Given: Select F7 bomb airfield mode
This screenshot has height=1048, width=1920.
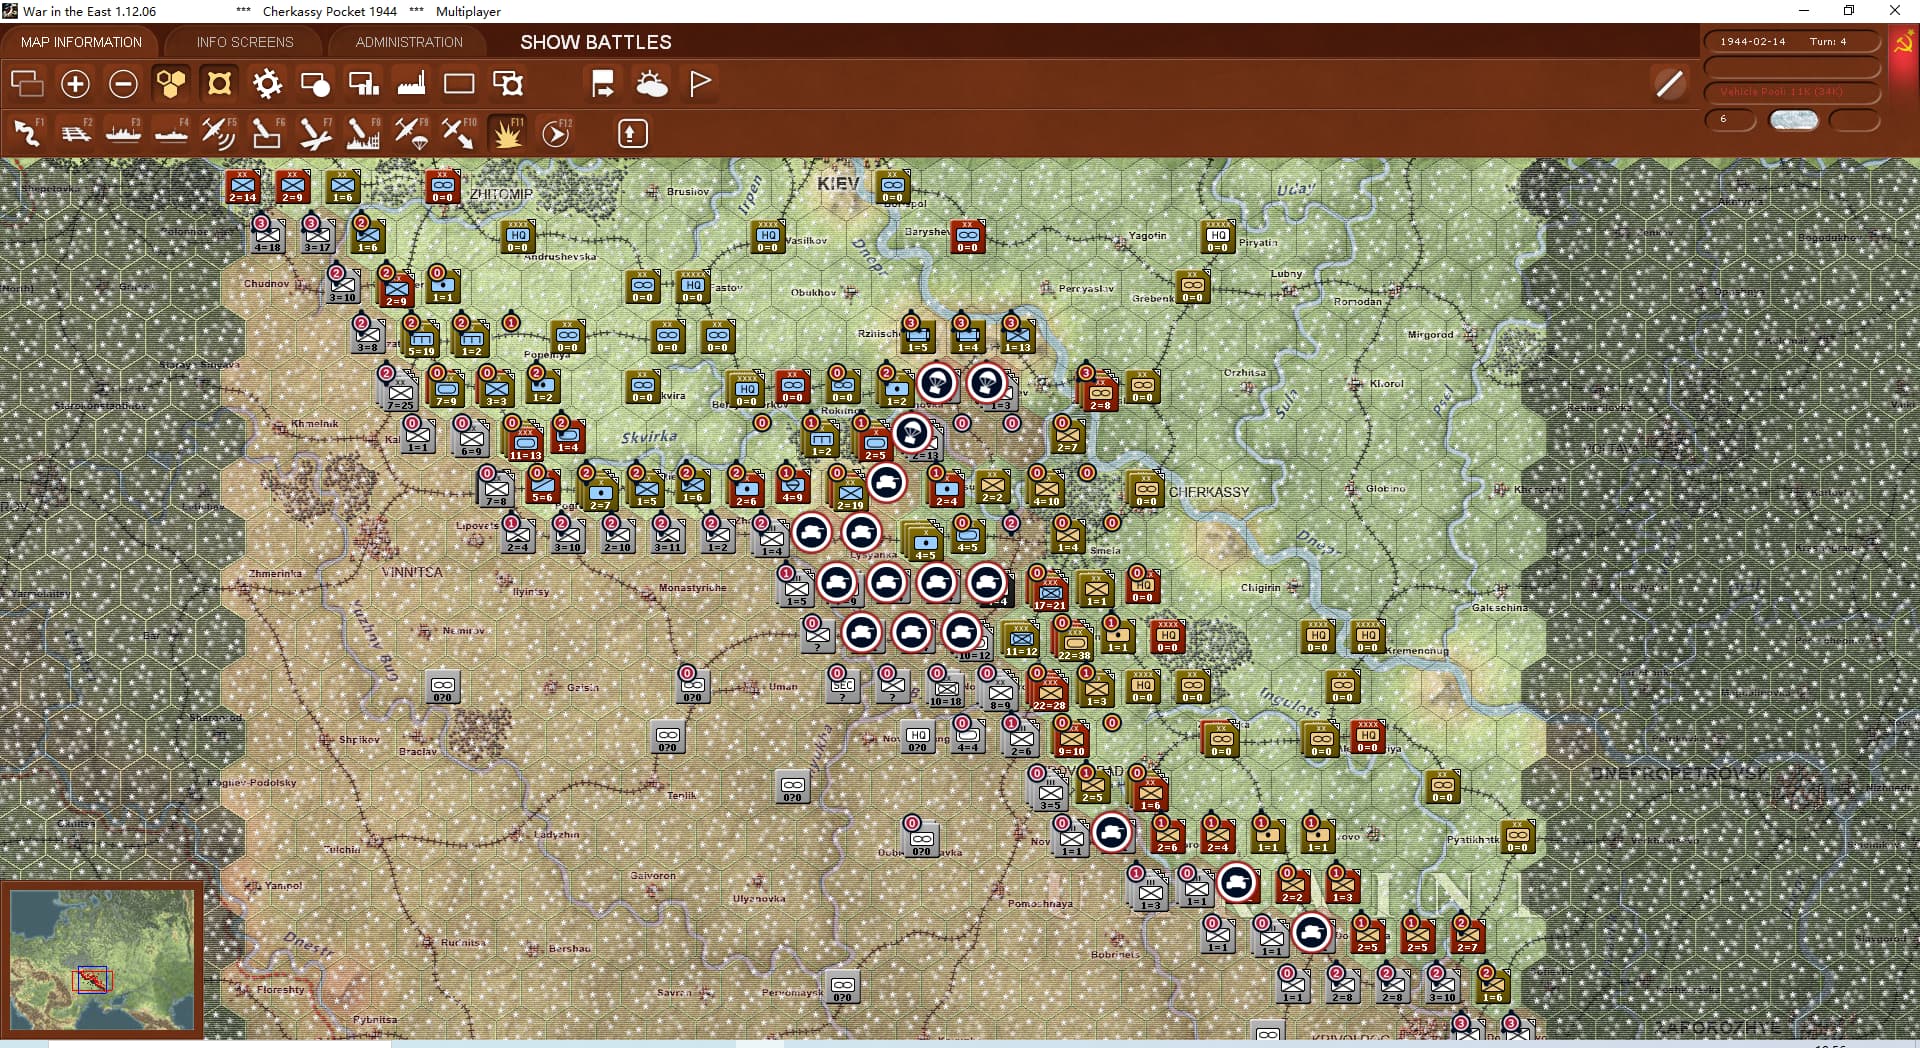Looking at the screenshot, I should 315,133.
